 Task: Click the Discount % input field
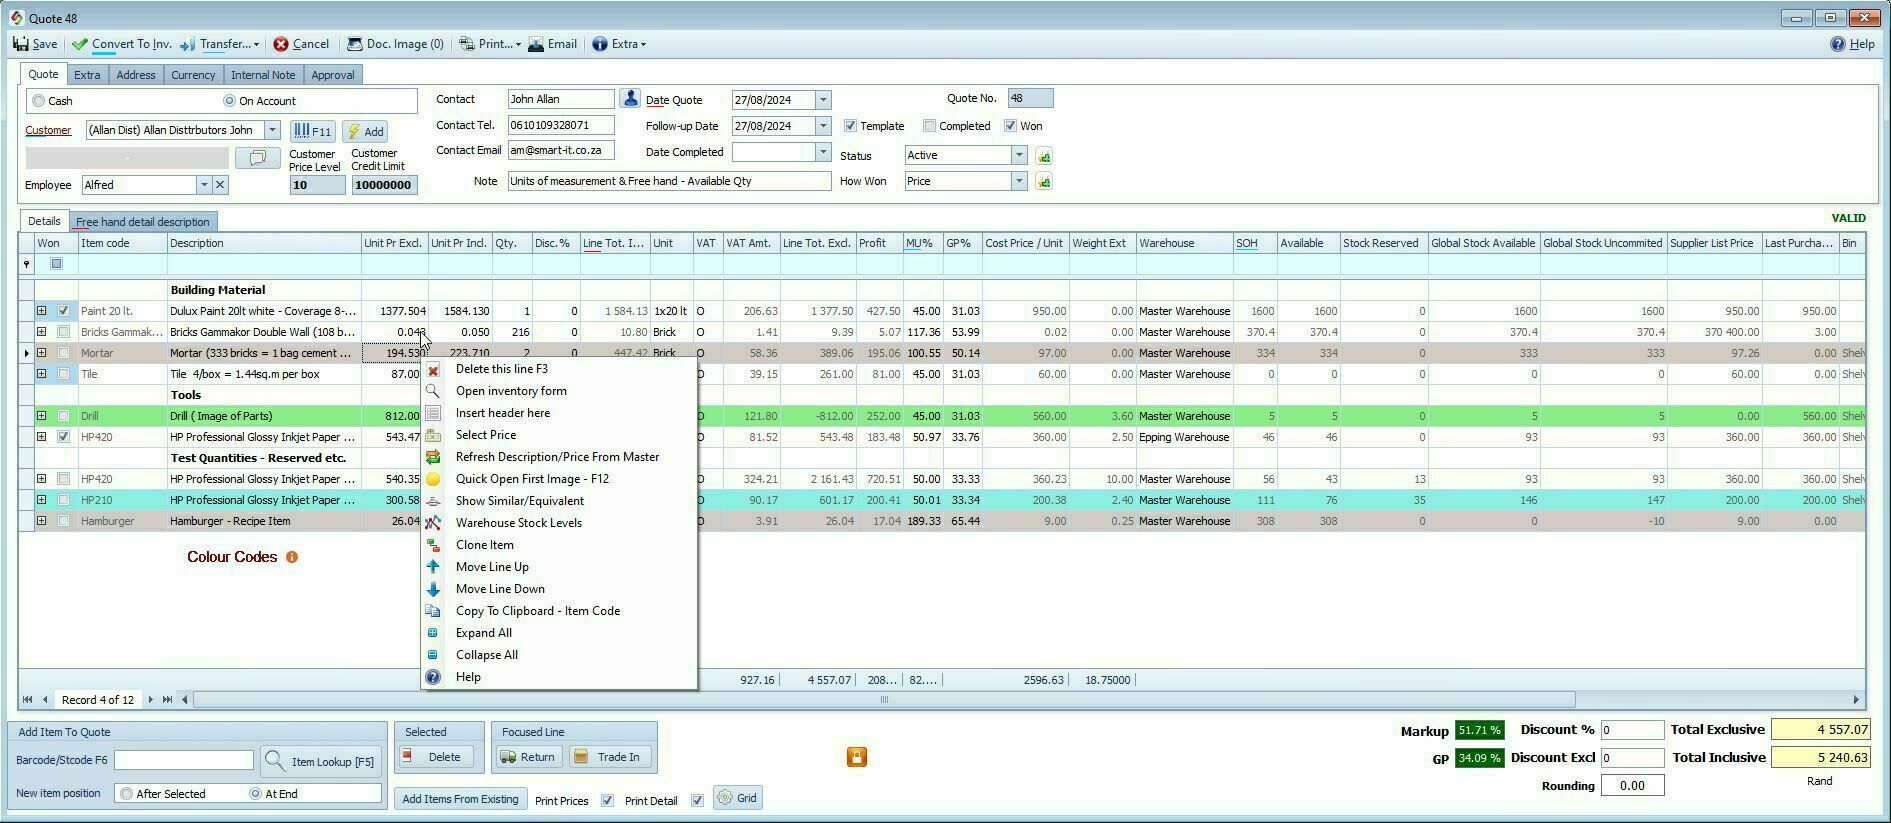click(1632, 730)
